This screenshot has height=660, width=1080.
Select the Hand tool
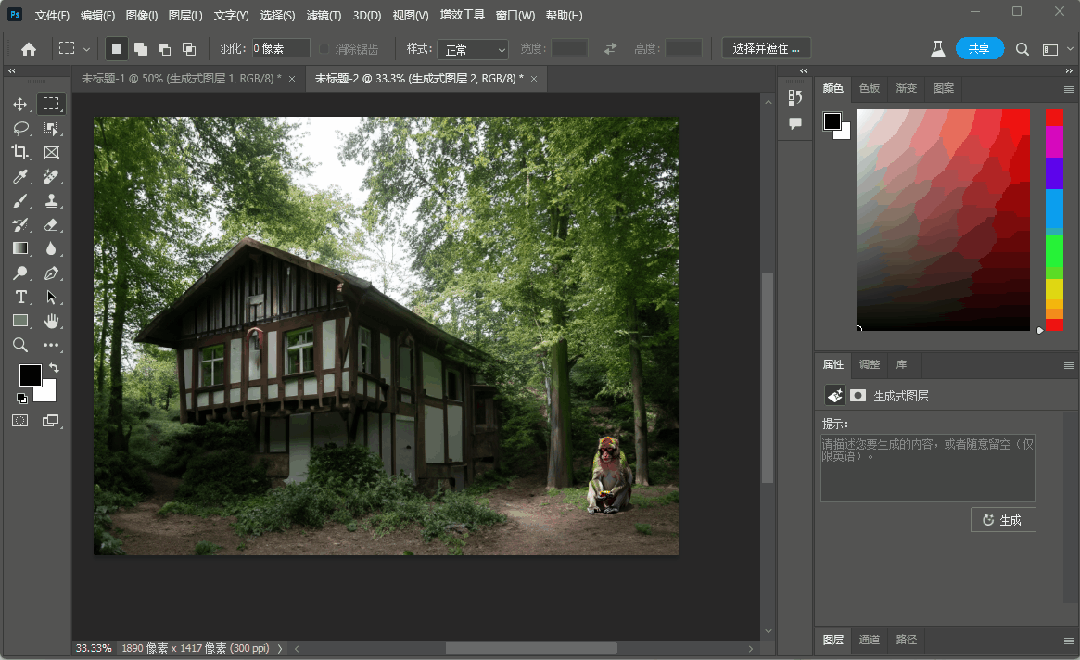pos(51,321)
